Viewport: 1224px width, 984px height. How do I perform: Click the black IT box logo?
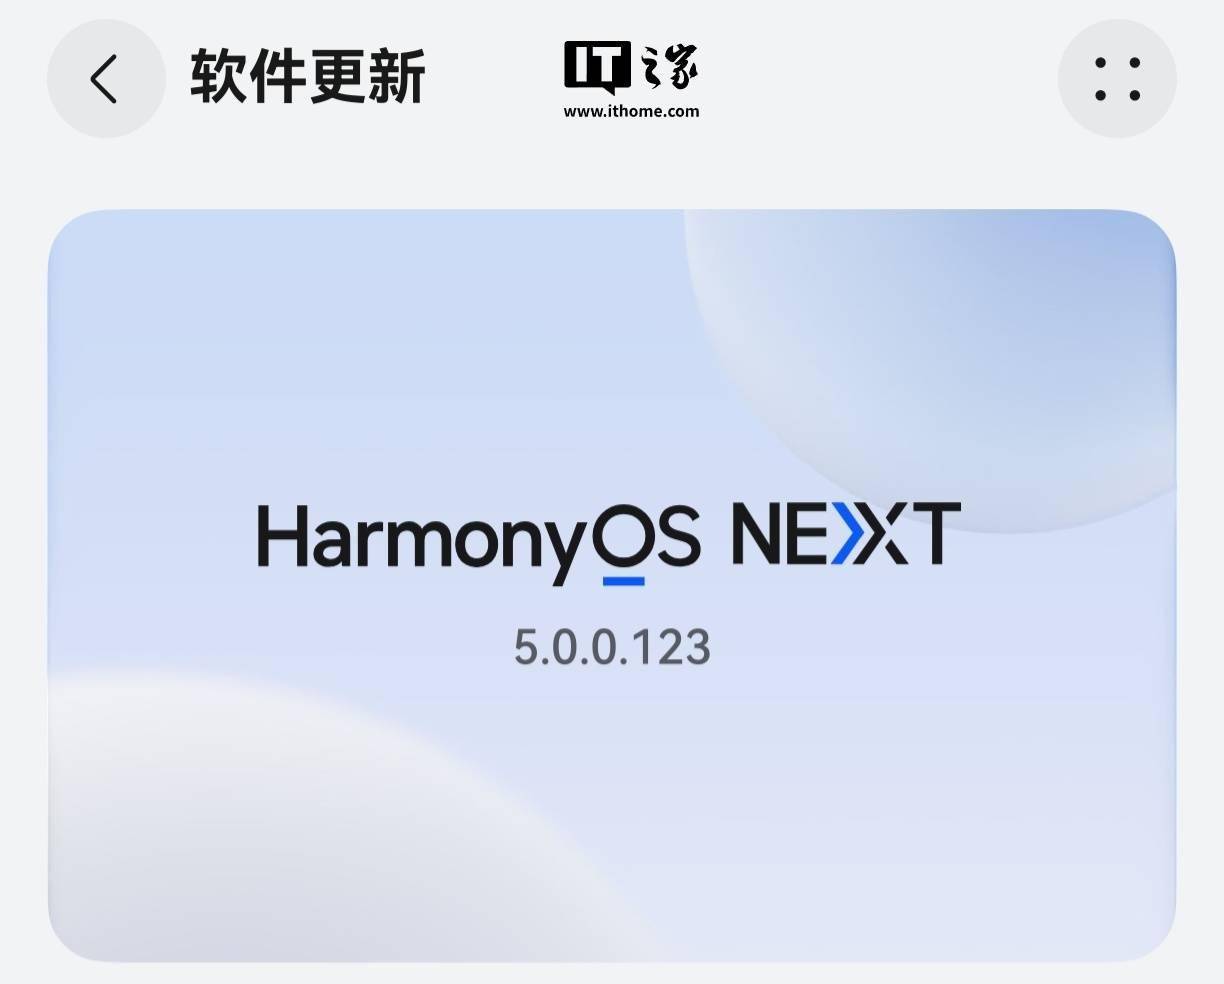pyautogui.click(x=597, y=67)
